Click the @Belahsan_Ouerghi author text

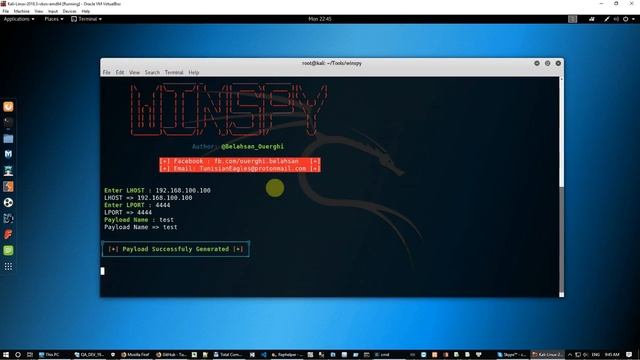[252, 147]
